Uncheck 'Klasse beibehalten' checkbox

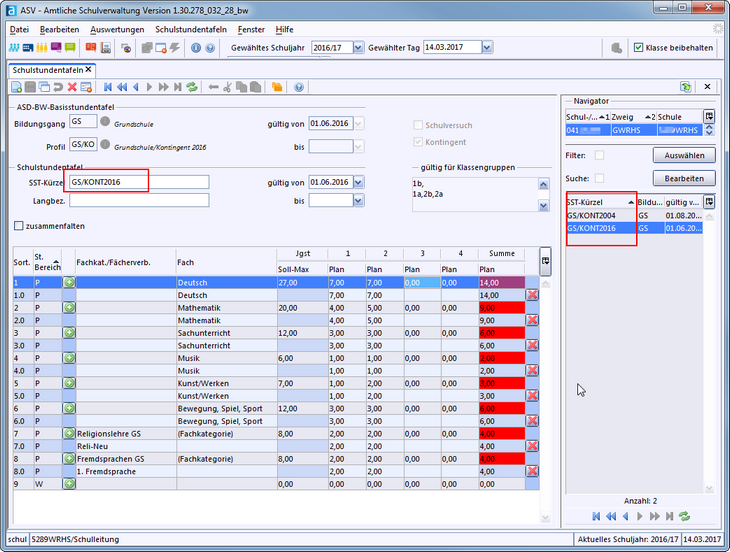click(639, 47)
